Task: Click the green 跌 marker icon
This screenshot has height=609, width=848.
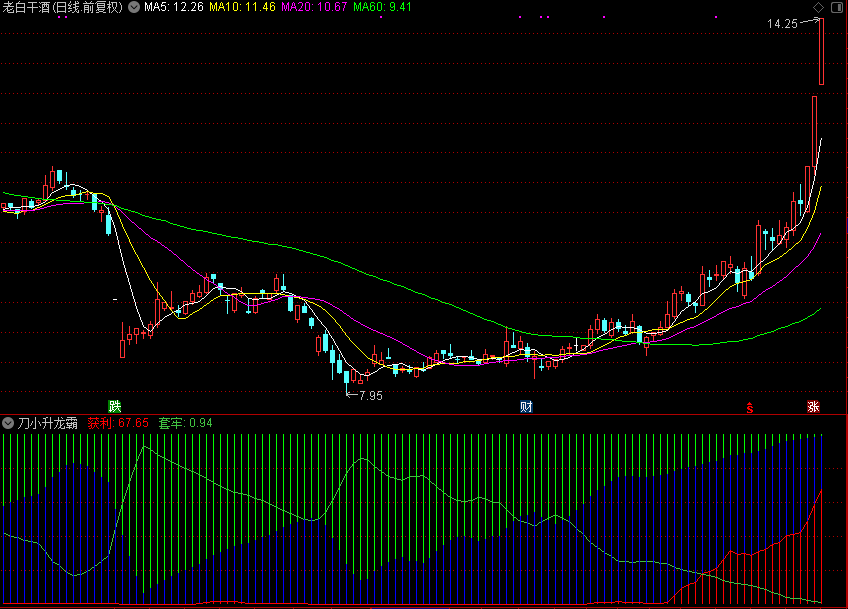Action: (115, 406)
